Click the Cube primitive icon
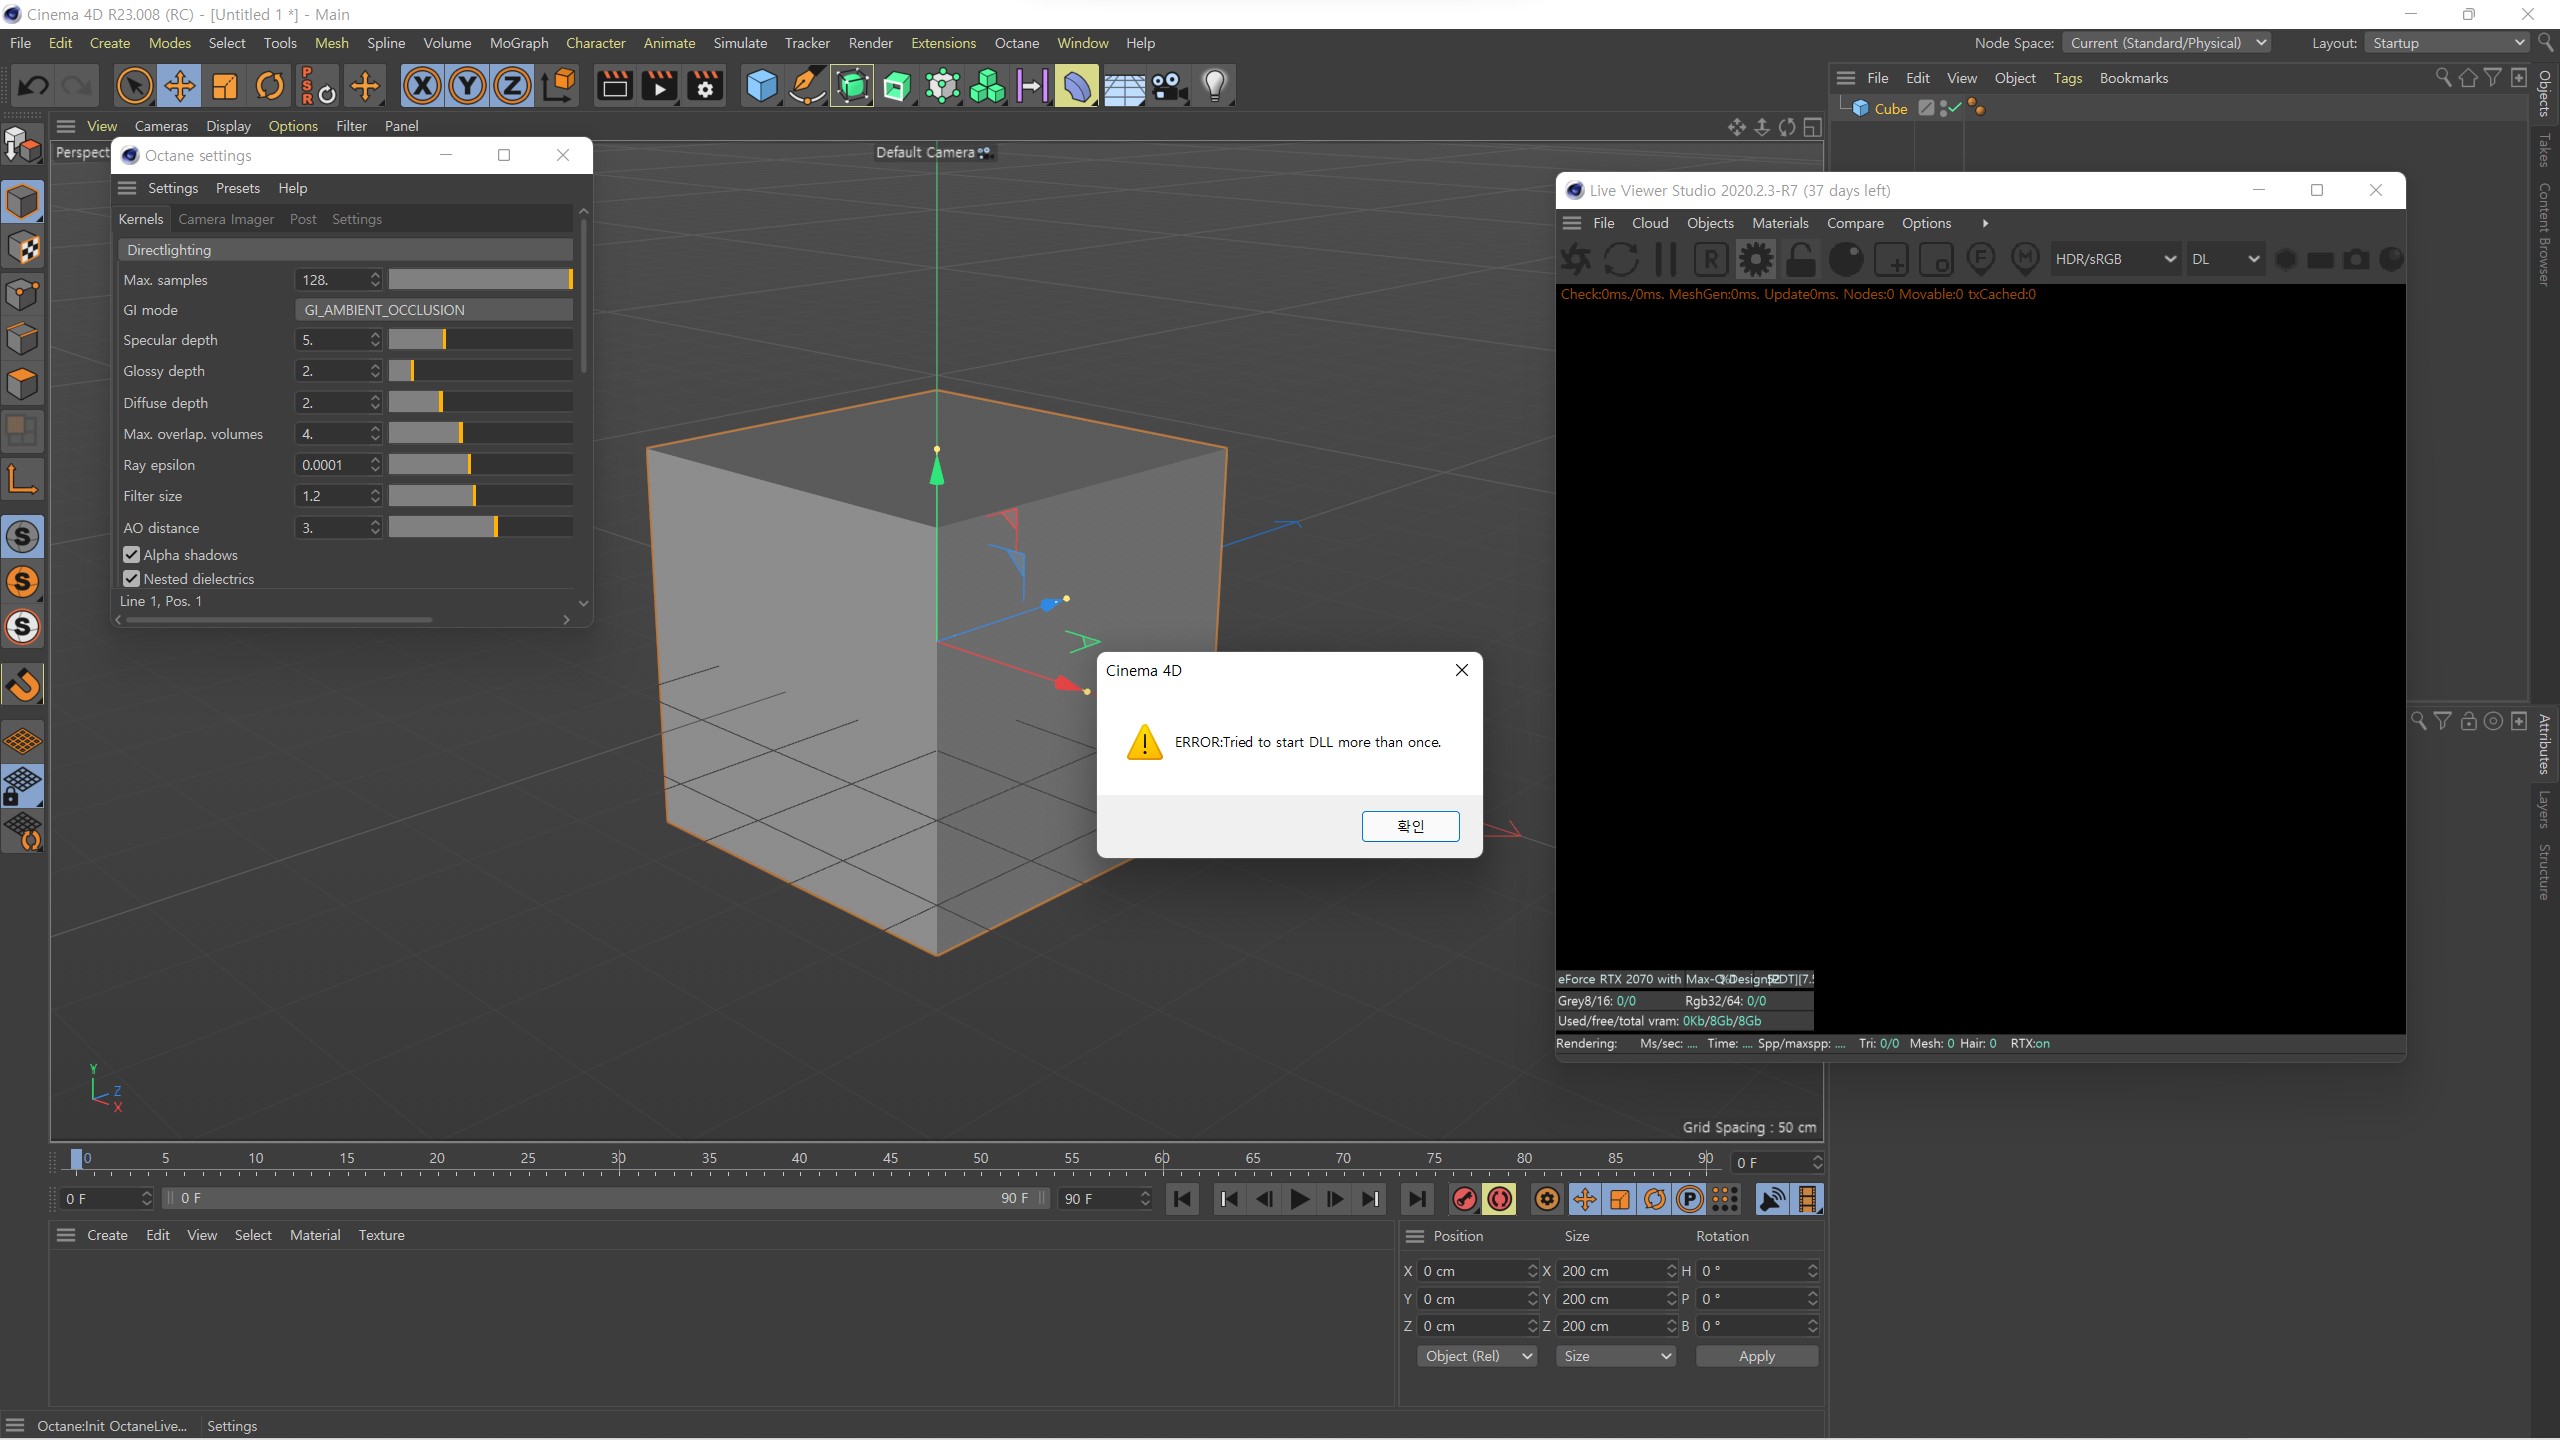 click(x=761, y=86)
